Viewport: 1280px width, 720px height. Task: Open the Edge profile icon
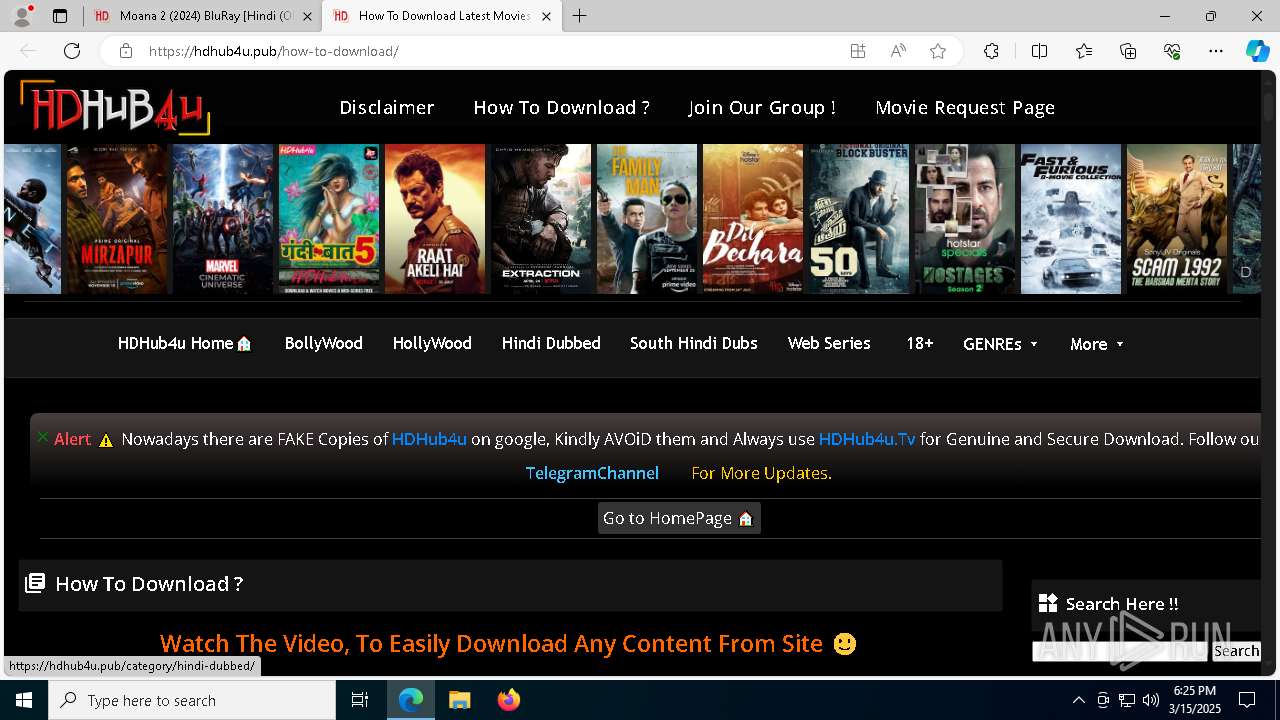22,16
